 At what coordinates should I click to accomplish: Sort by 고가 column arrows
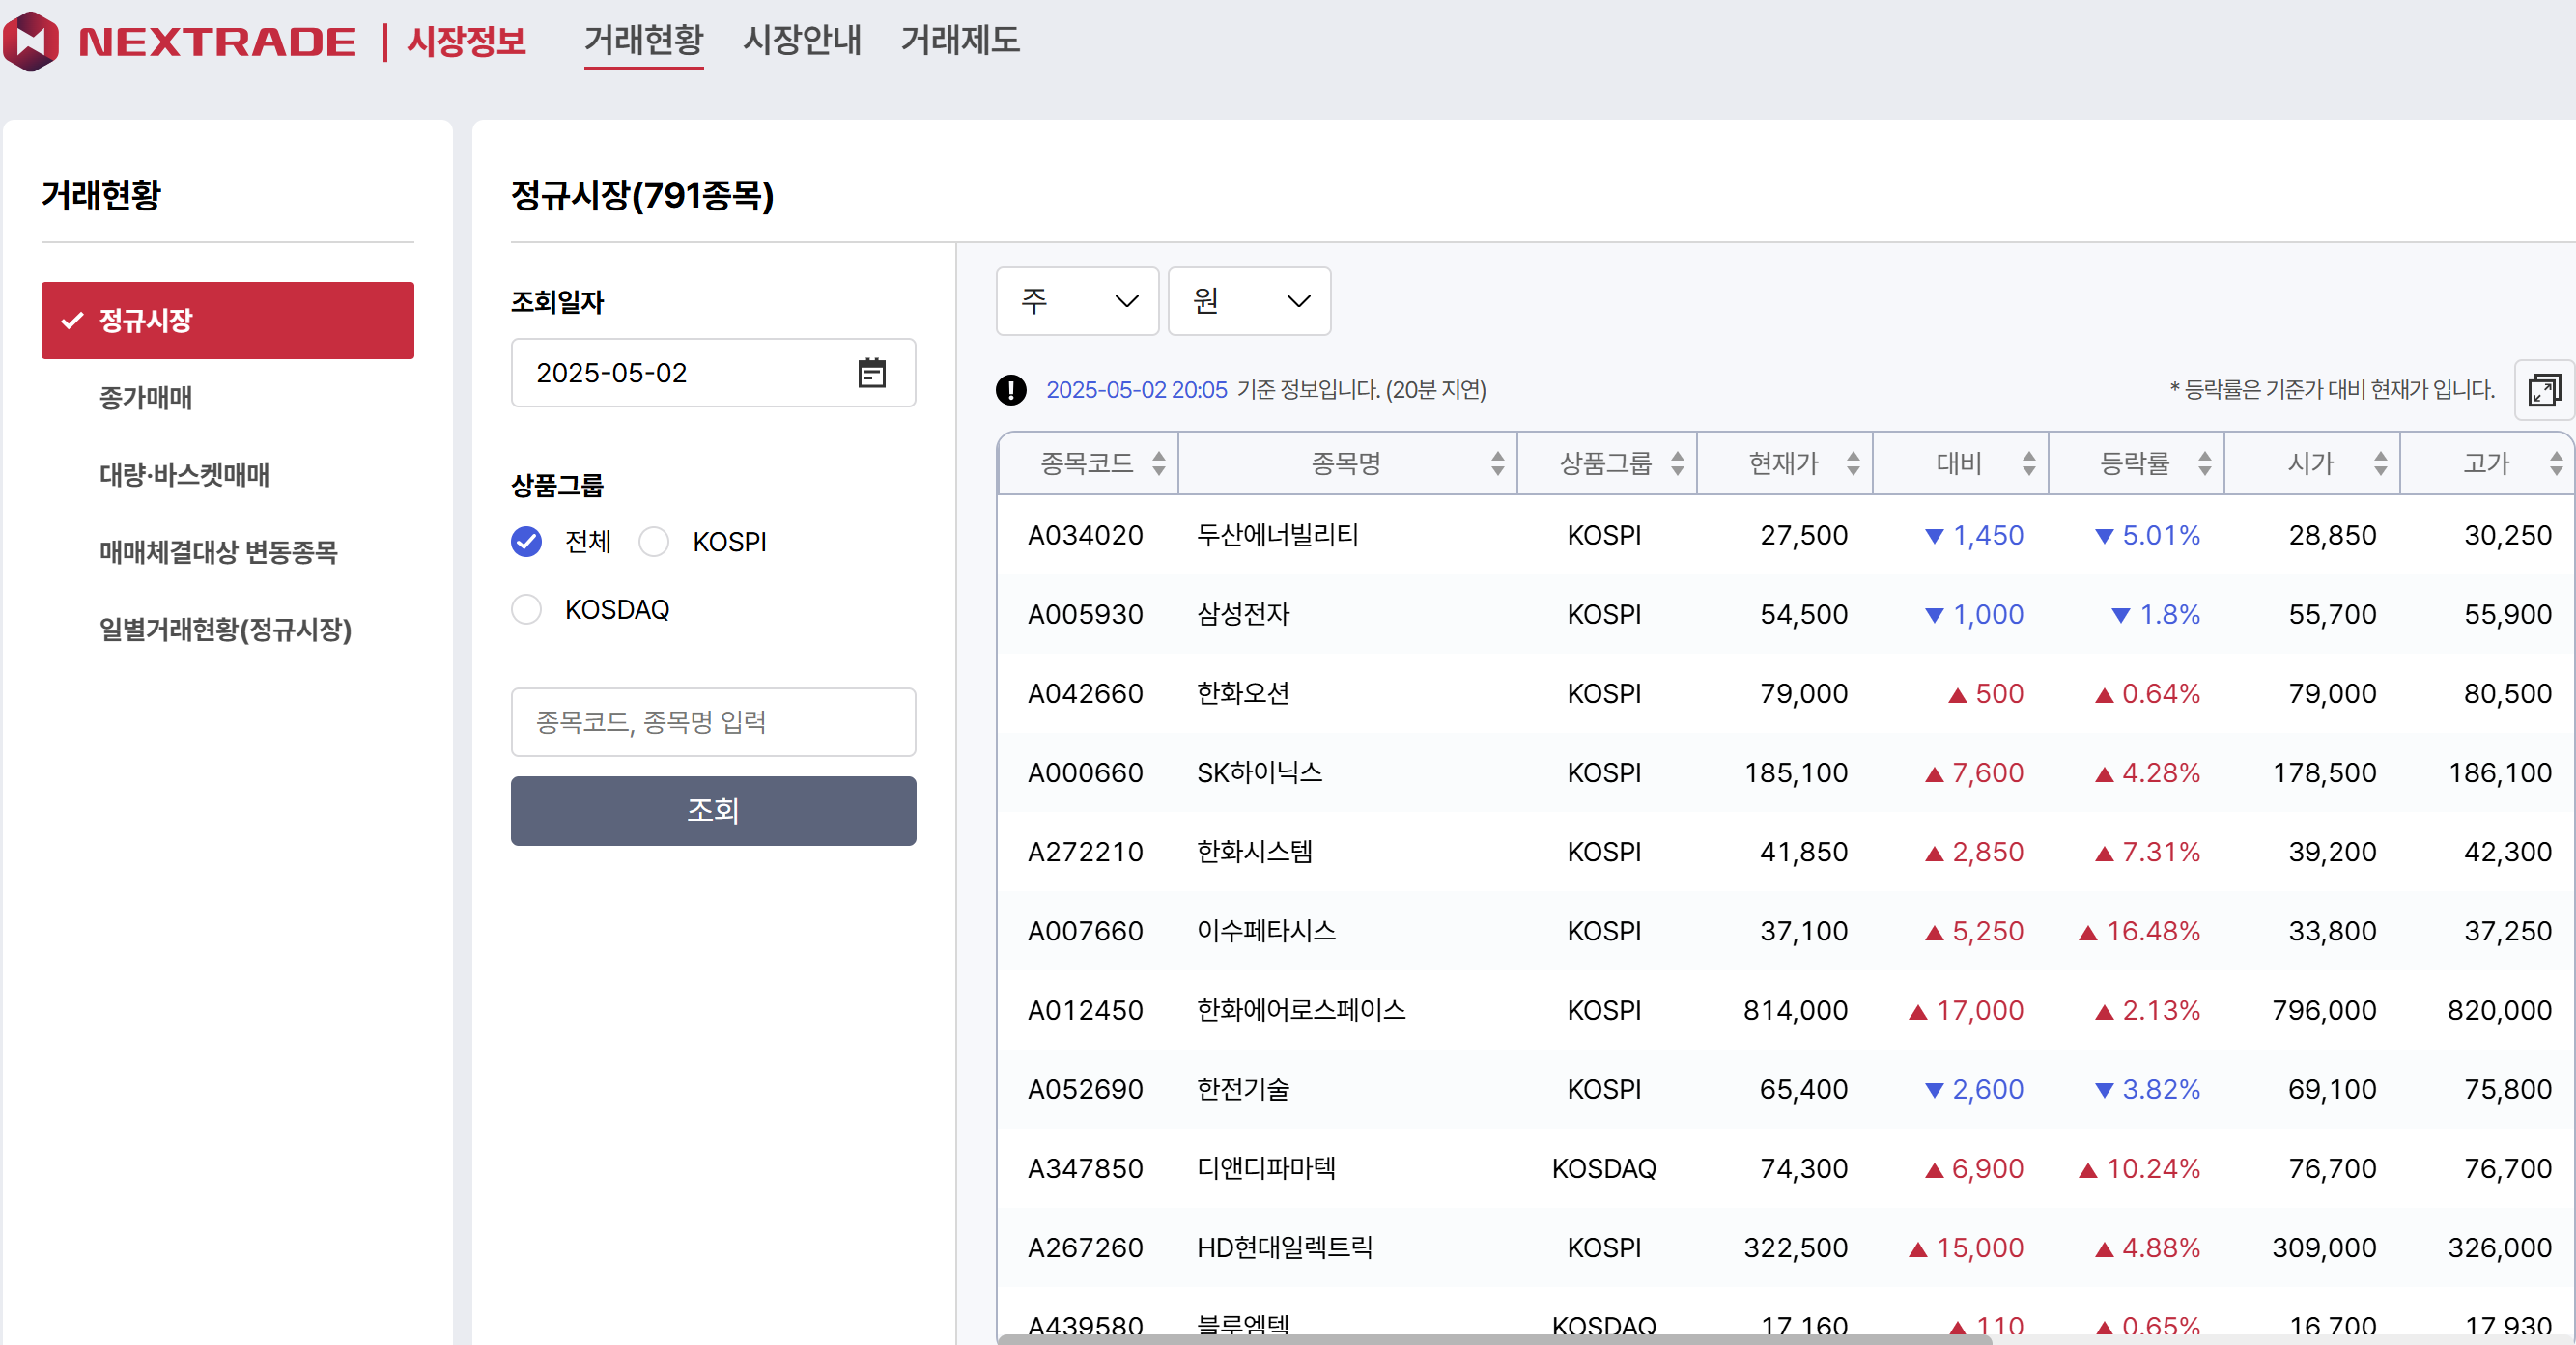2556,463
